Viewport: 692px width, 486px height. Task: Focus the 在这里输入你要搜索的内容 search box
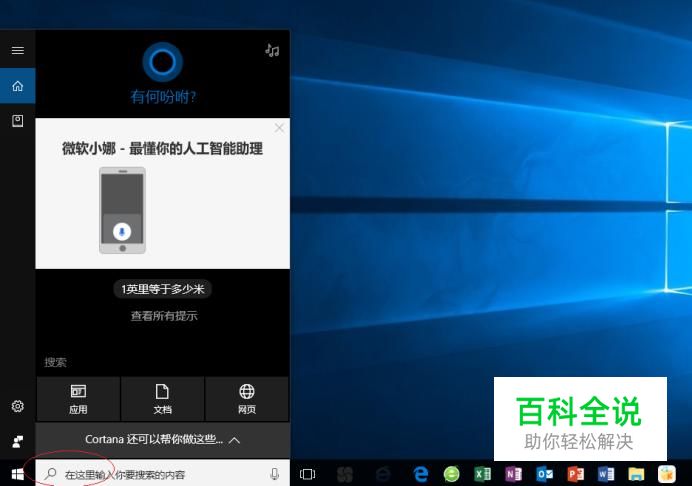tap(163, 474)
